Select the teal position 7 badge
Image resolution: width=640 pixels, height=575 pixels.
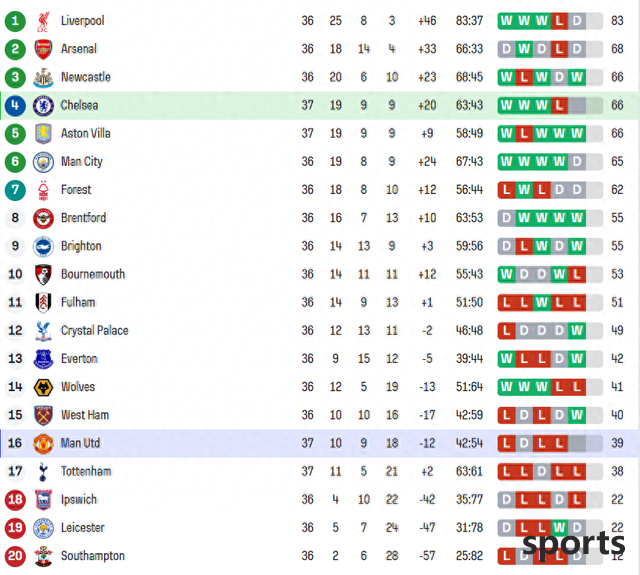[15, 190]
